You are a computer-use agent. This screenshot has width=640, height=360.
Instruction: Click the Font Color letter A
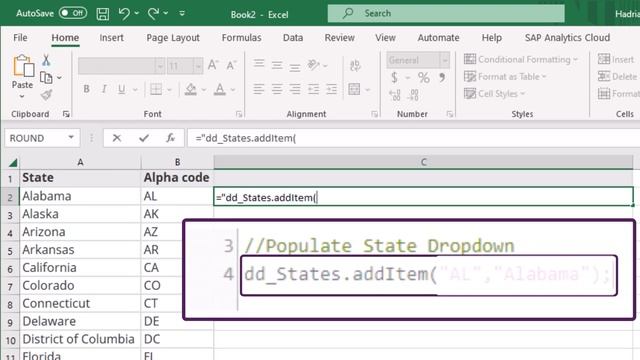[220, 89]
